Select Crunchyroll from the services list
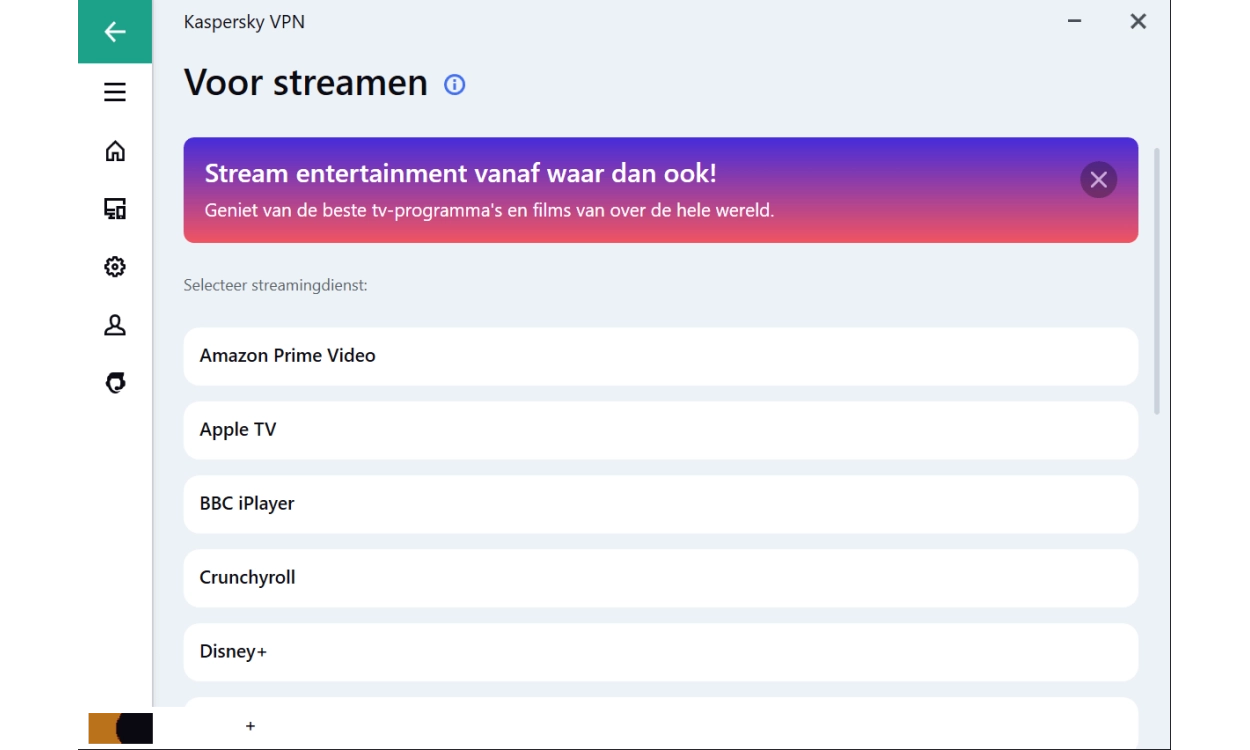 [660, 578]
